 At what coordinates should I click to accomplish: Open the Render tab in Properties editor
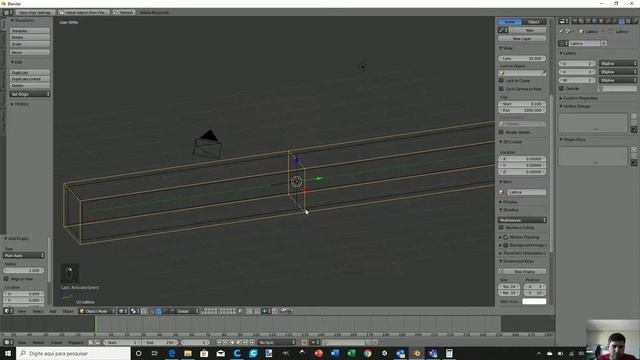[575, 21]
